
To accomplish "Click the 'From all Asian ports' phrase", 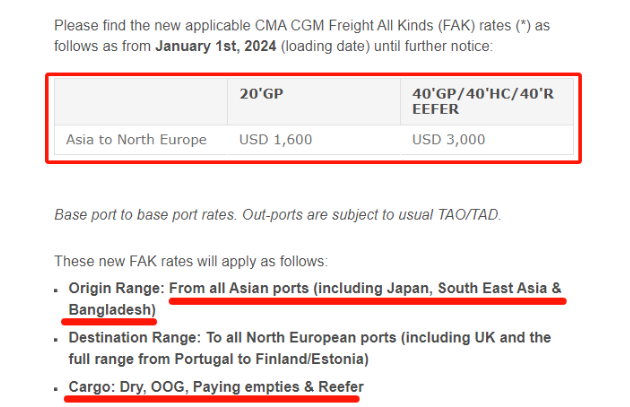I will coord(239,288).
